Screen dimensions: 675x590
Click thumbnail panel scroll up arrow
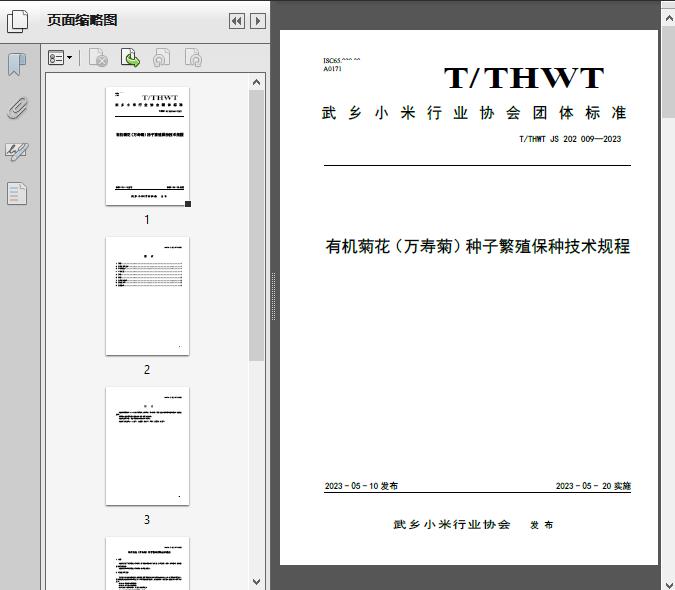[x=257, y=82]
